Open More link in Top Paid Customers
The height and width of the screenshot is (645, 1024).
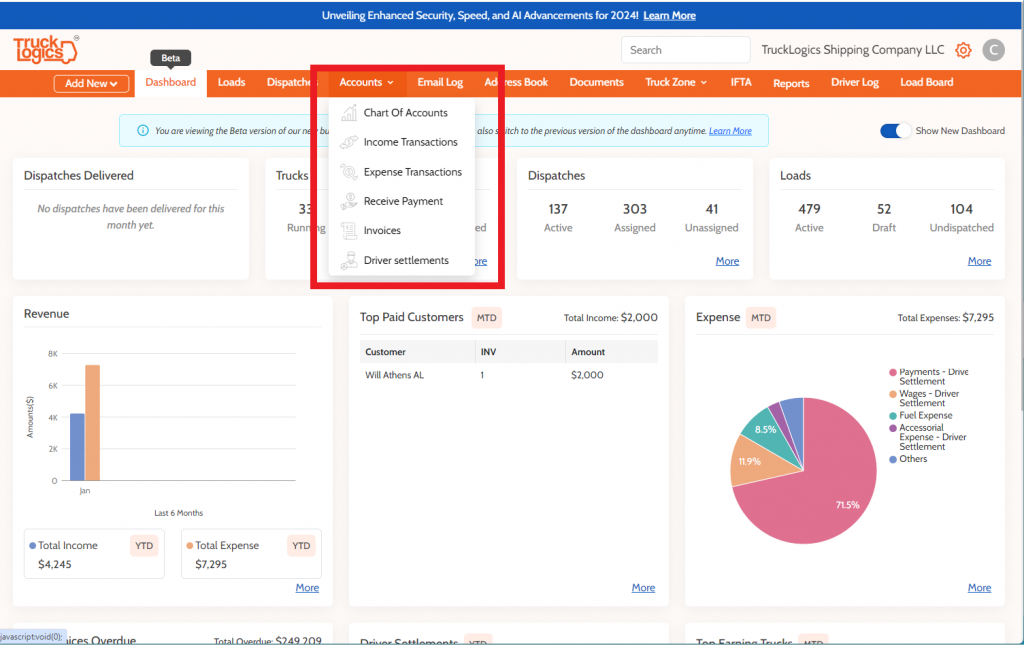tap(643, 588)
